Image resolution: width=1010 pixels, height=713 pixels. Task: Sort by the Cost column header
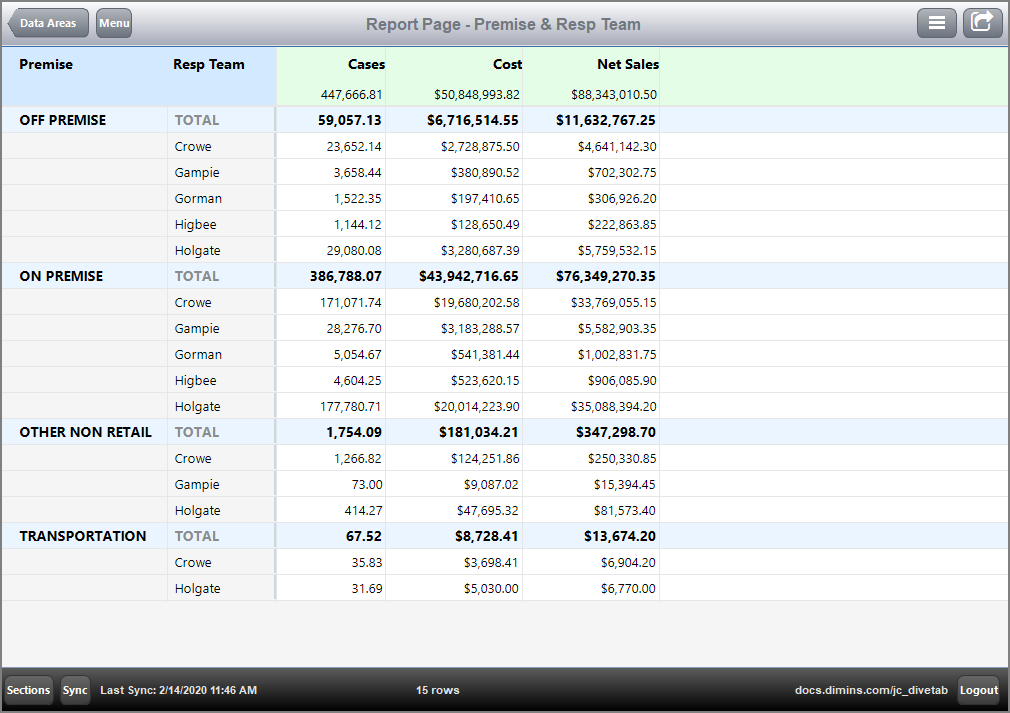click(x=510, y=64)
